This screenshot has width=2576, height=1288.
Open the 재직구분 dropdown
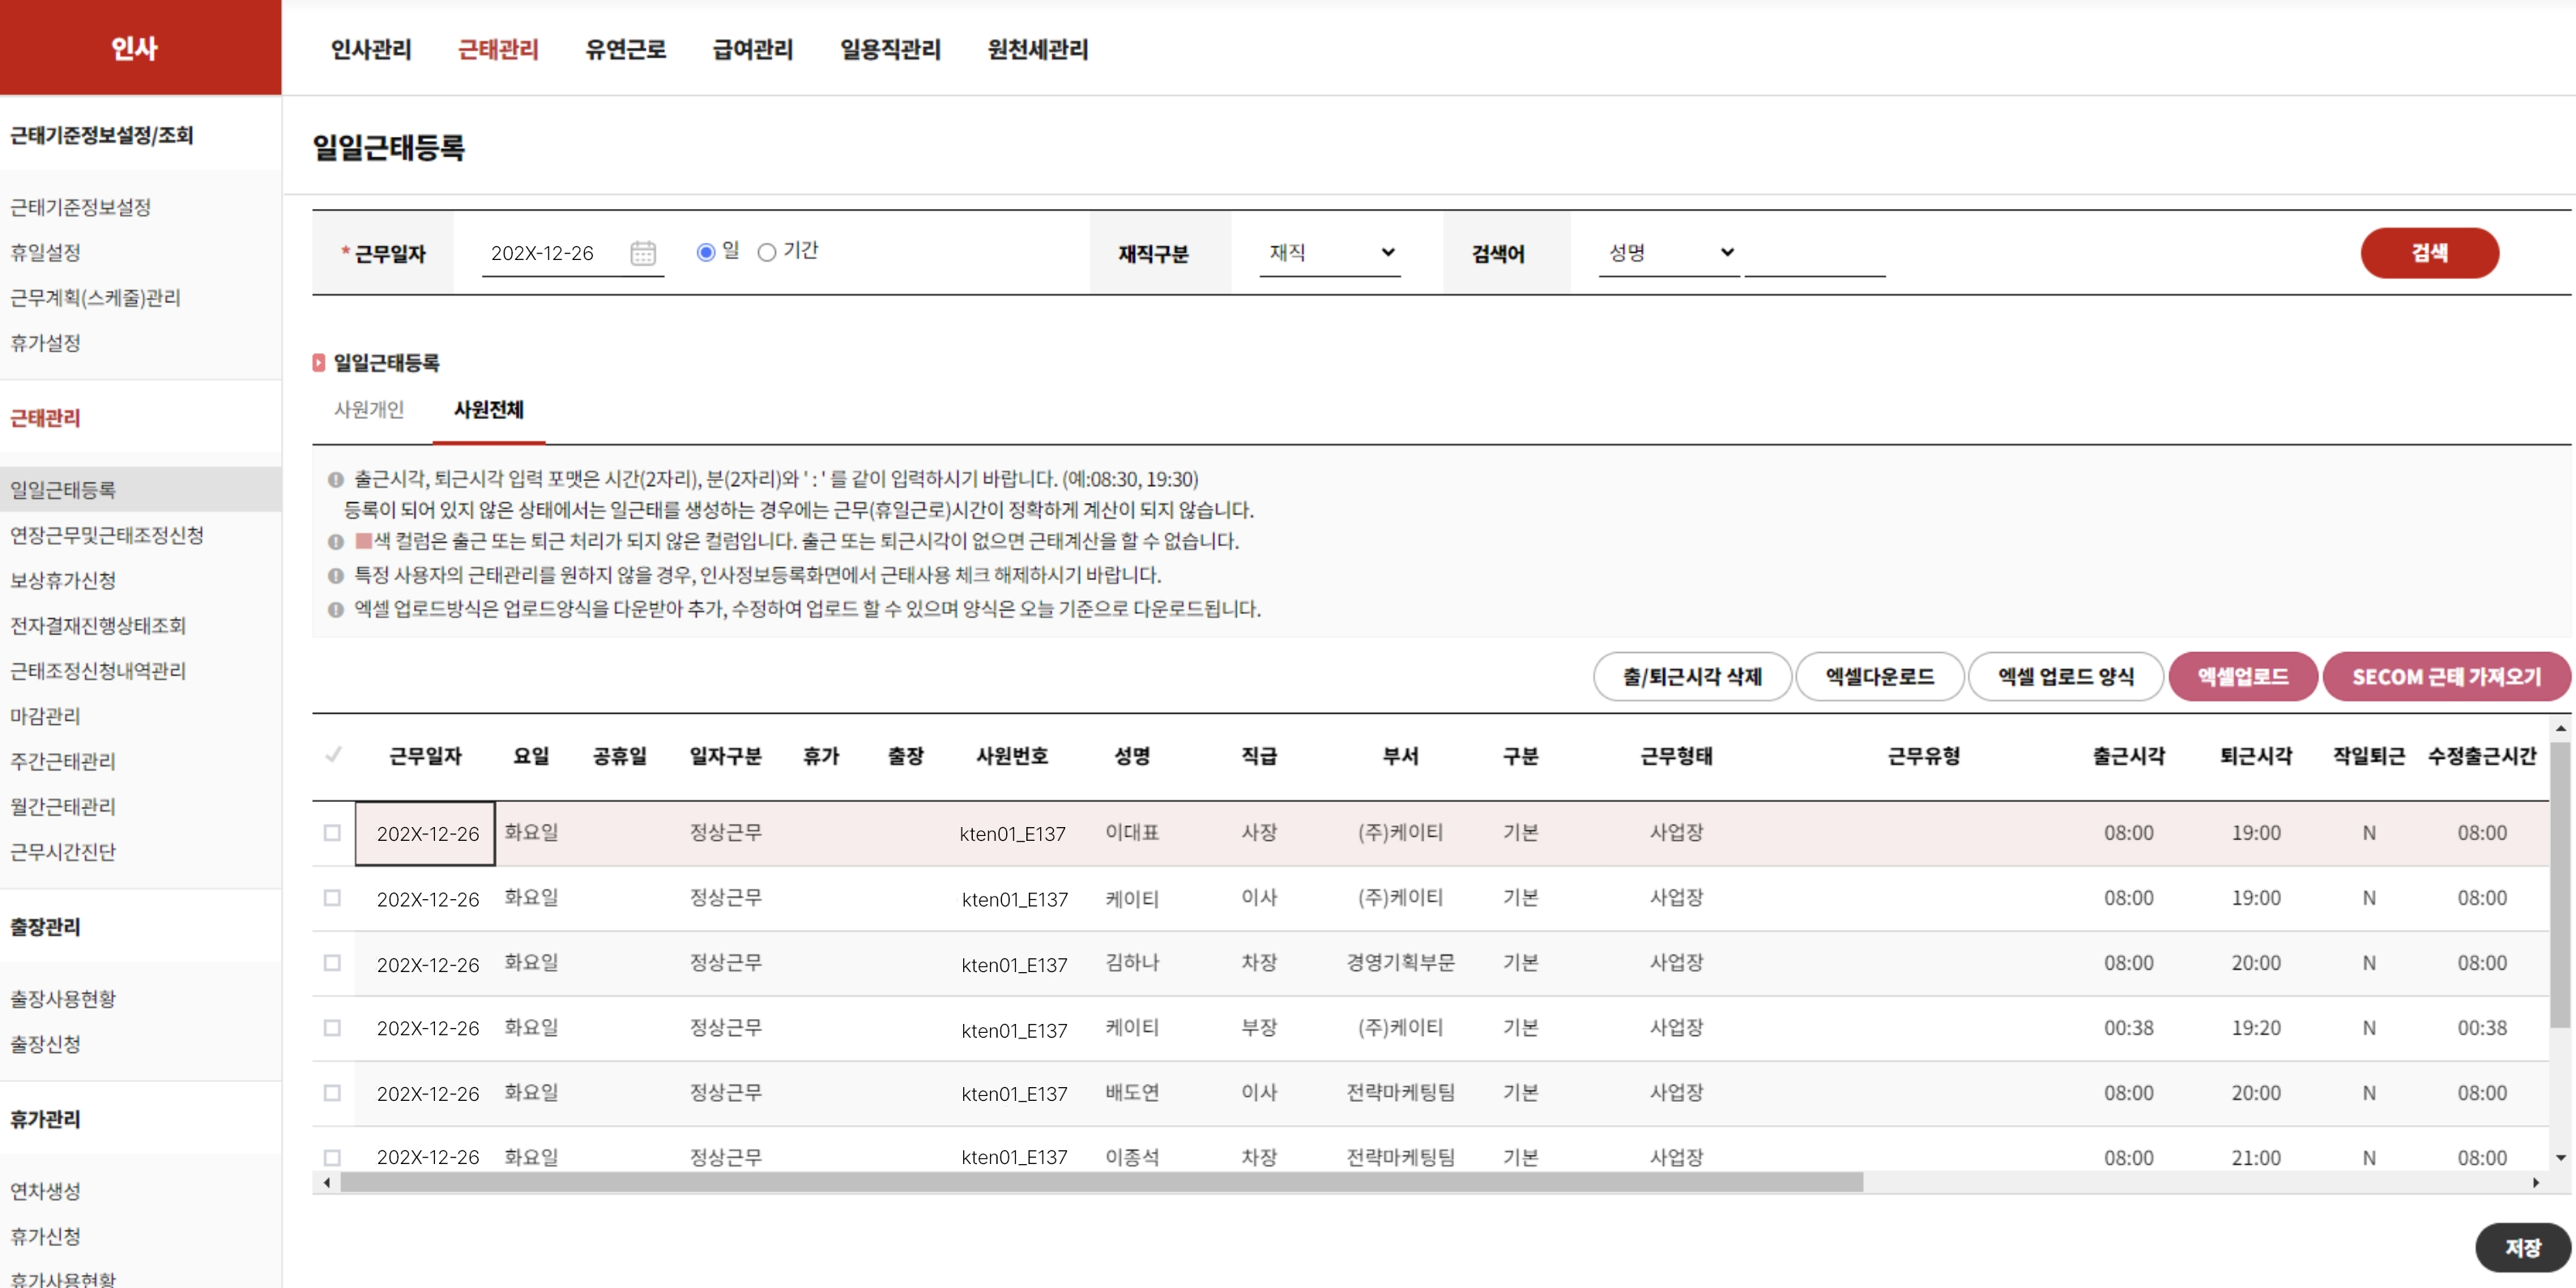(x=1330, y=252)
